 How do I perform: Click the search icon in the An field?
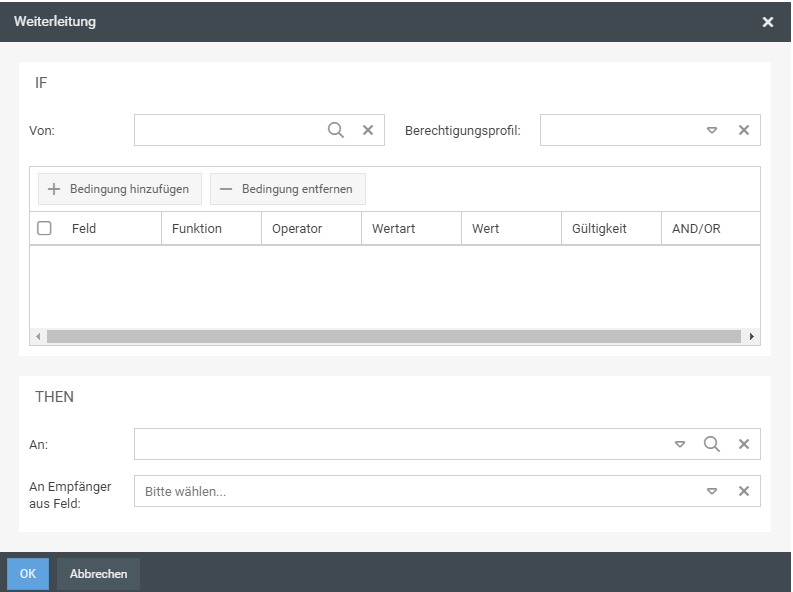click(x=711, y=444)
